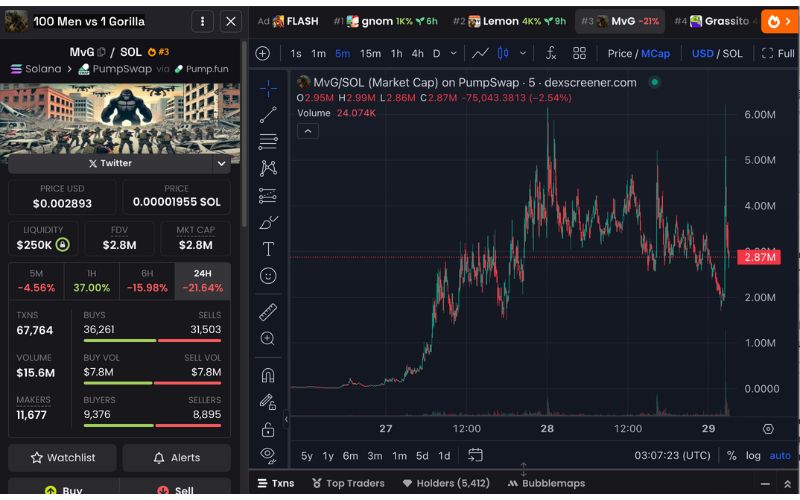Toggle percentage scale
The width and height of the screenshot is (800, 500).
[731, 455]
